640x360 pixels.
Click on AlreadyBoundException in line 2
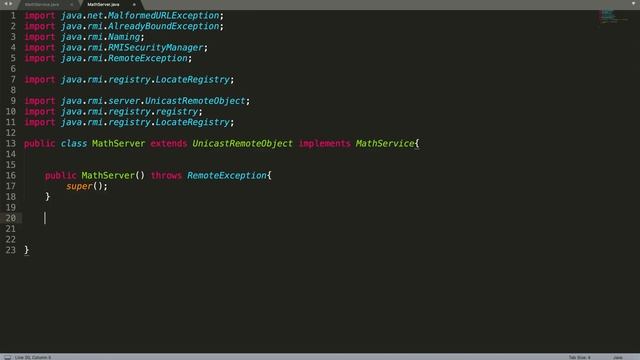coord(164,26)
